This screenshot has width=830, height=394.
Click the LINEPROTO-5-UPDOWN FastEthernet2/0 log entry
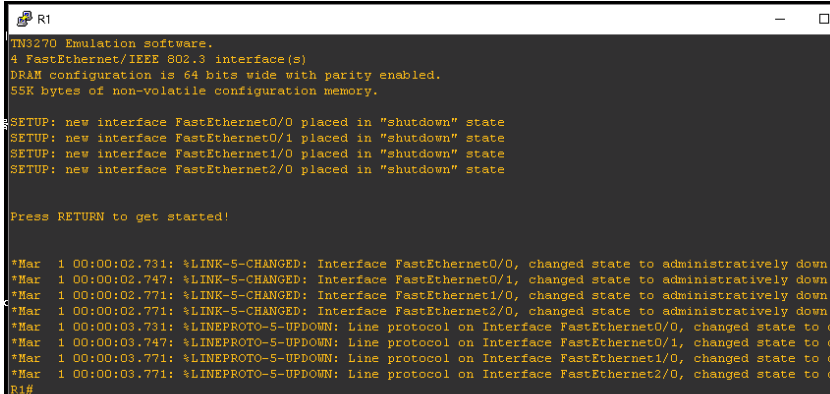pos(420,374)
